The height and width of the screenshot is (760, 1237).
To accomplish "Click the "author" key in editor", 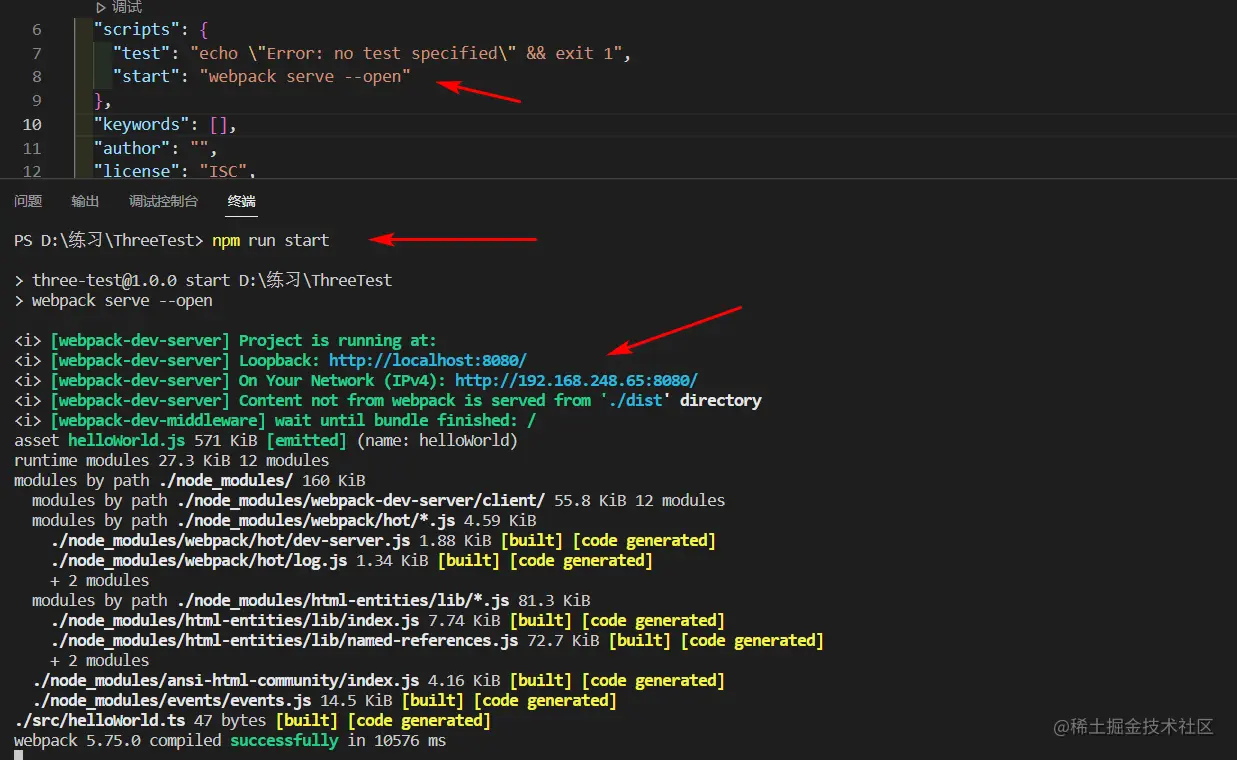I will click(x=132, y=148).
